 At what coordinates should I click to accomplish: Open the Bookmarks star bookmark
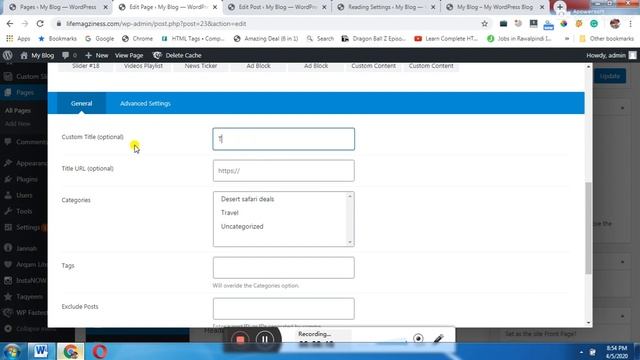[58, 39]
